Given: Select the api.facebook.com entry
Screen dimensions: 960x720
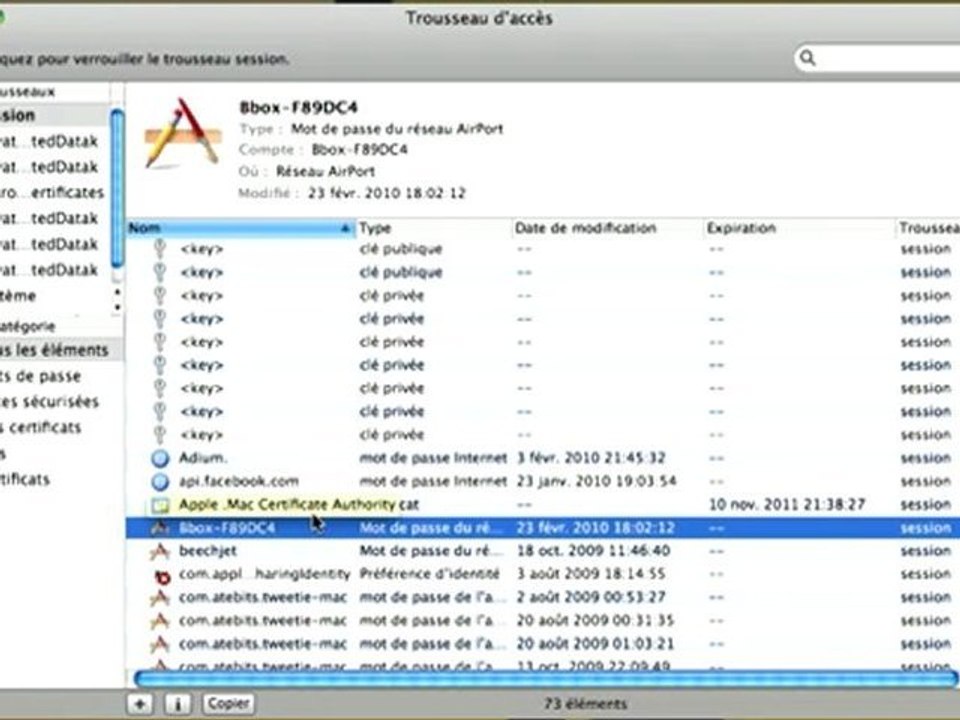Looking at the screenshot, I should pyautogui.click(x=239, y=481).
